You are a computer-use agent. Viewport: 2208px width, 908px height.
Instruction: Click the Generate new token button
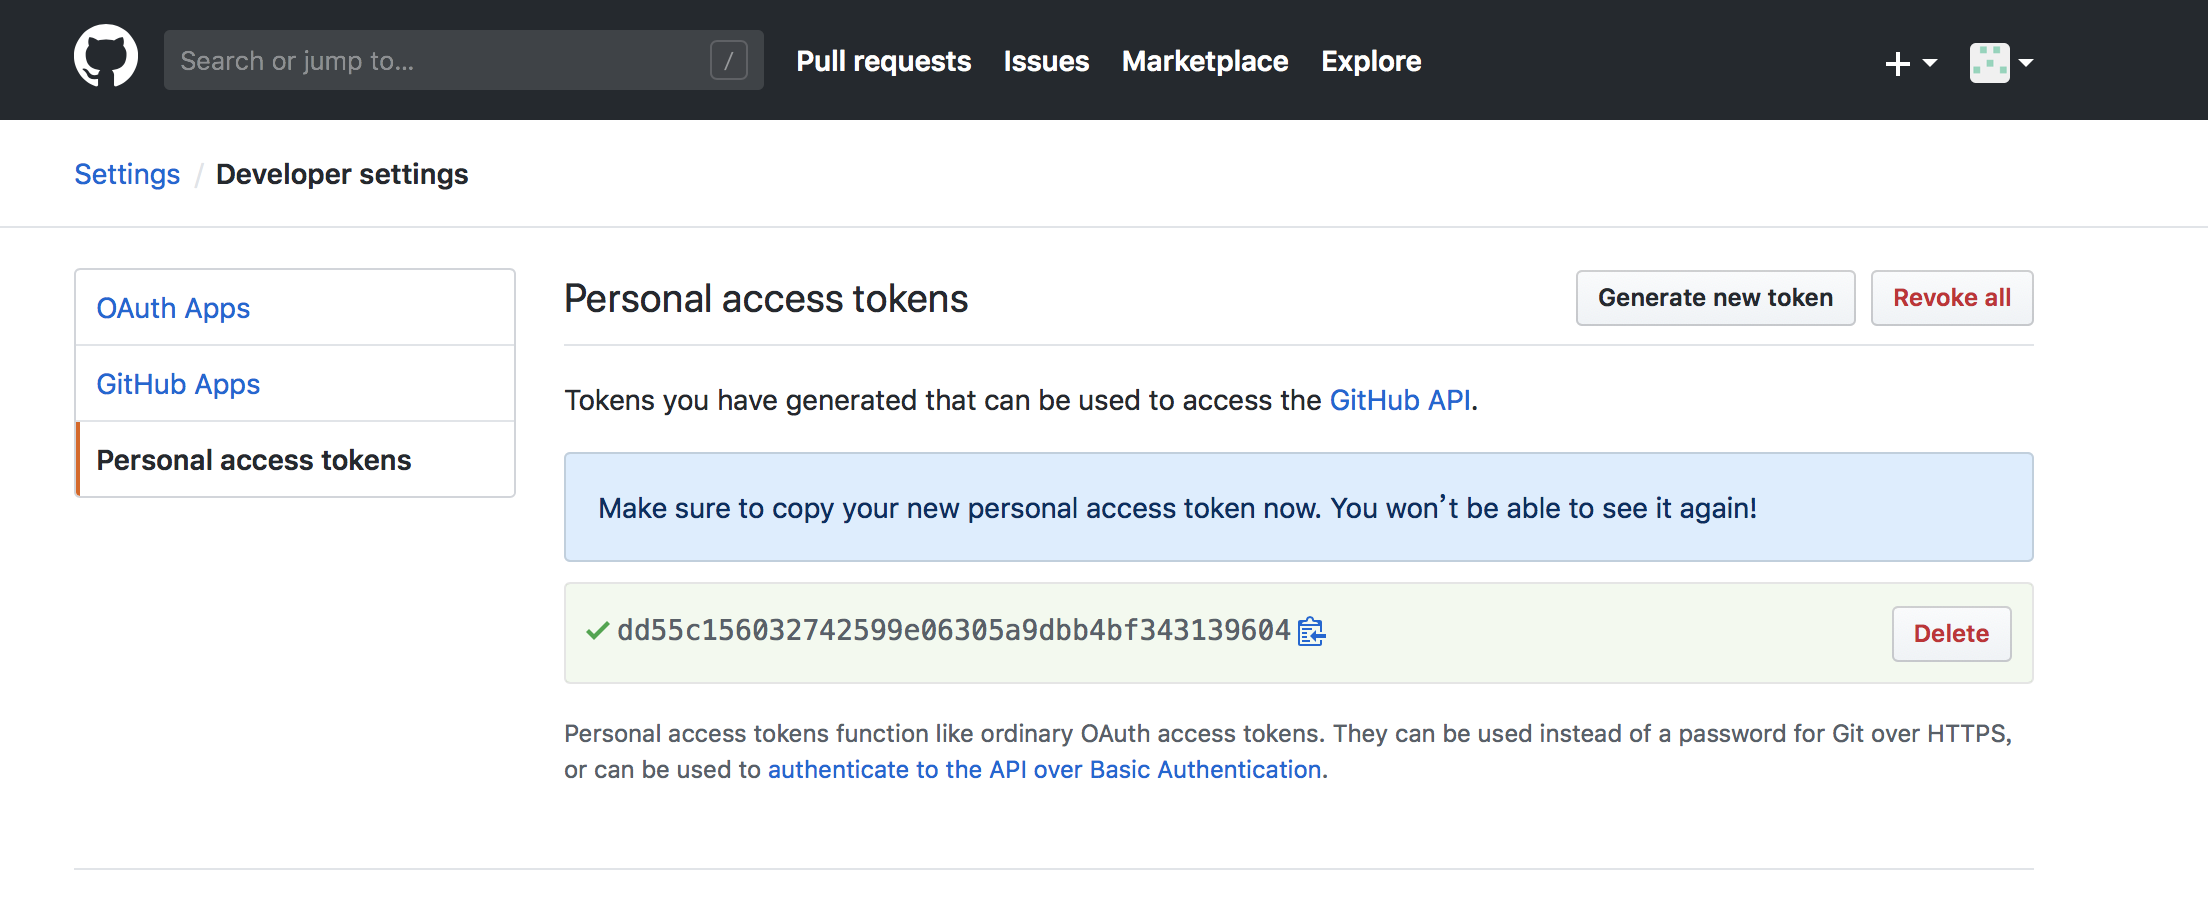pyautogui.click(x=1715, y=298)
